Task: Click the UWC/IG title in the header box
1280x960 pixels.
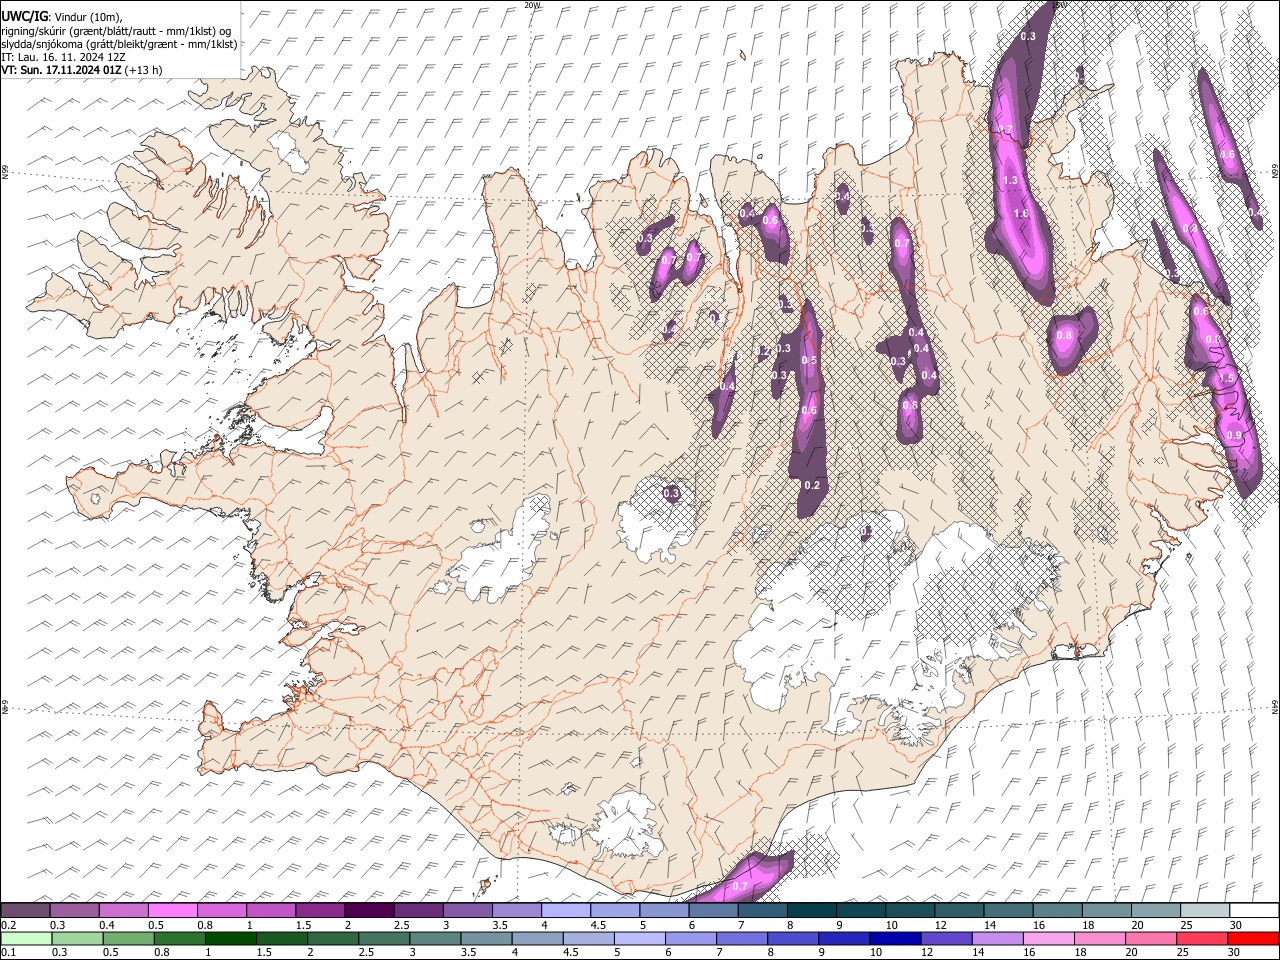Action: coord(24,17)
